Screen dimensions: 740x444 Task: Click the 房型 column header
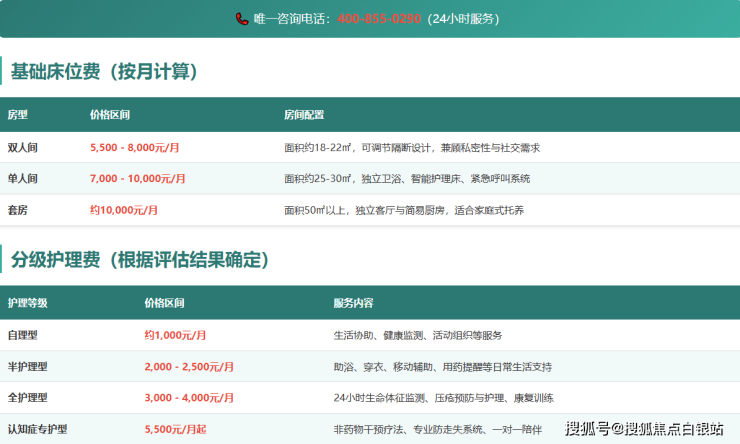(19, 115)
